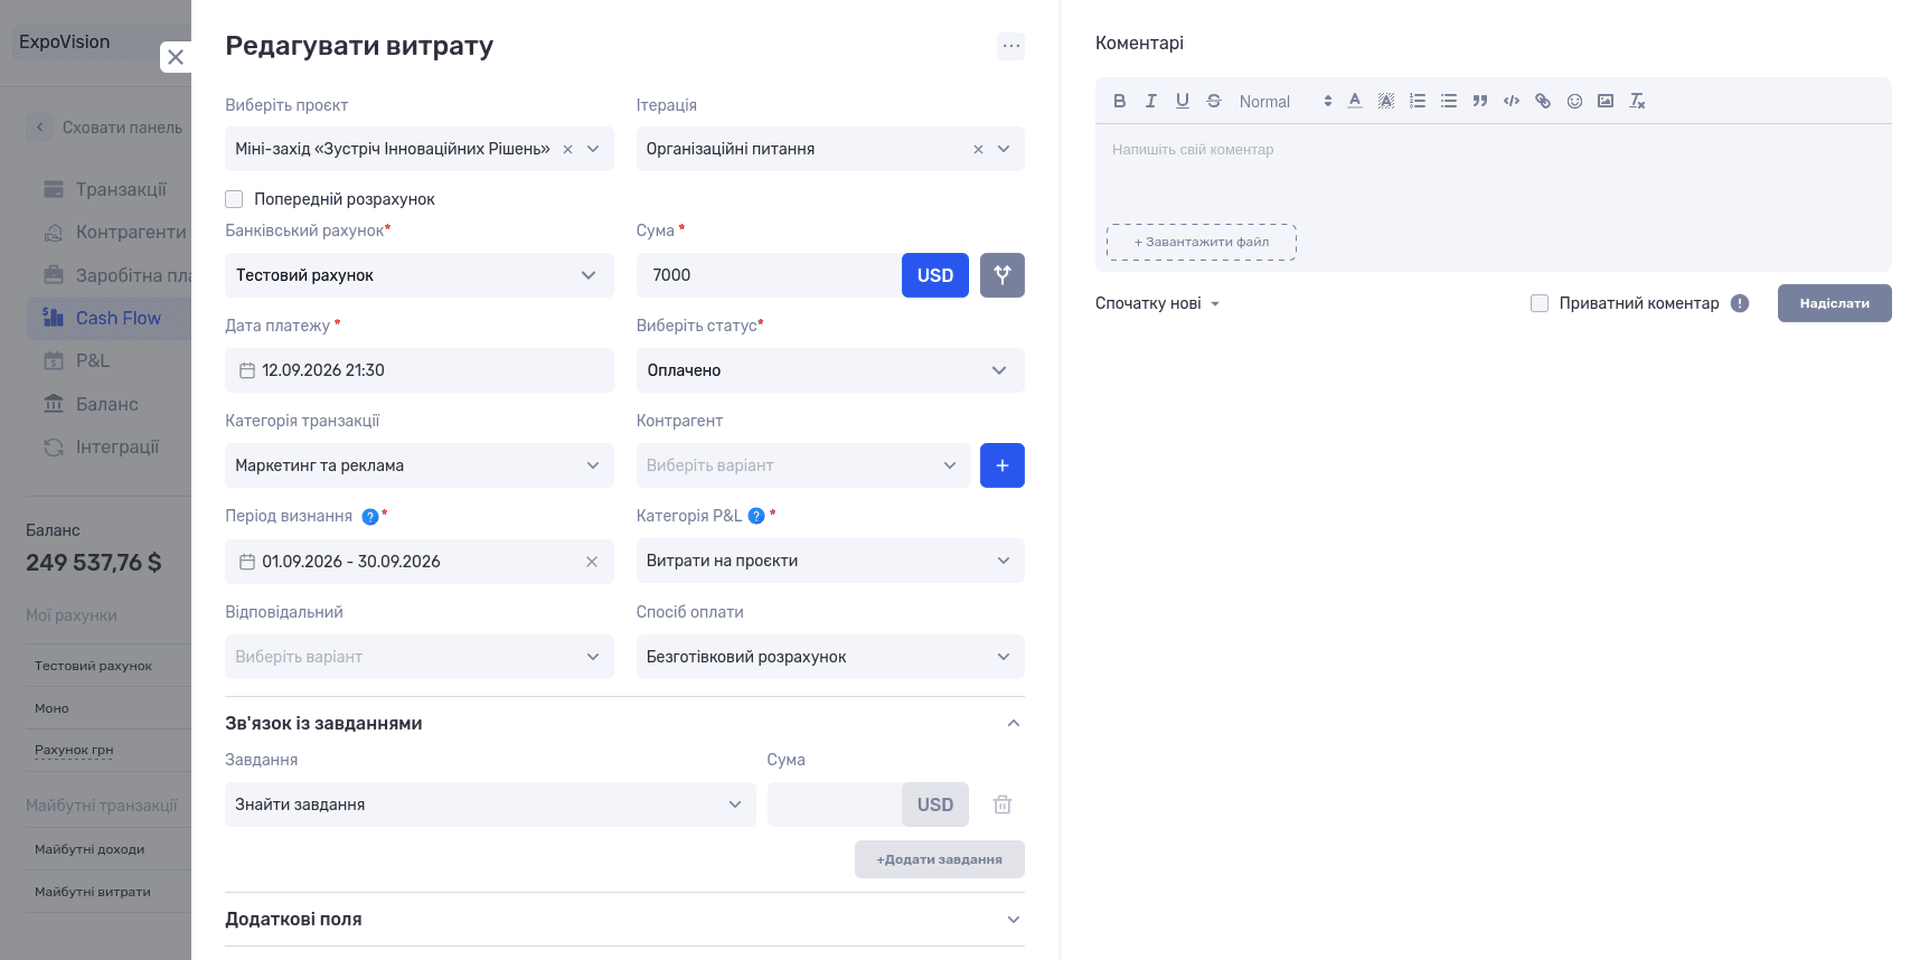The width and height of the screenshot is (1920, 960).
Task: Open the Категорія транзакції dropdown
Action: tap(419, 465)
